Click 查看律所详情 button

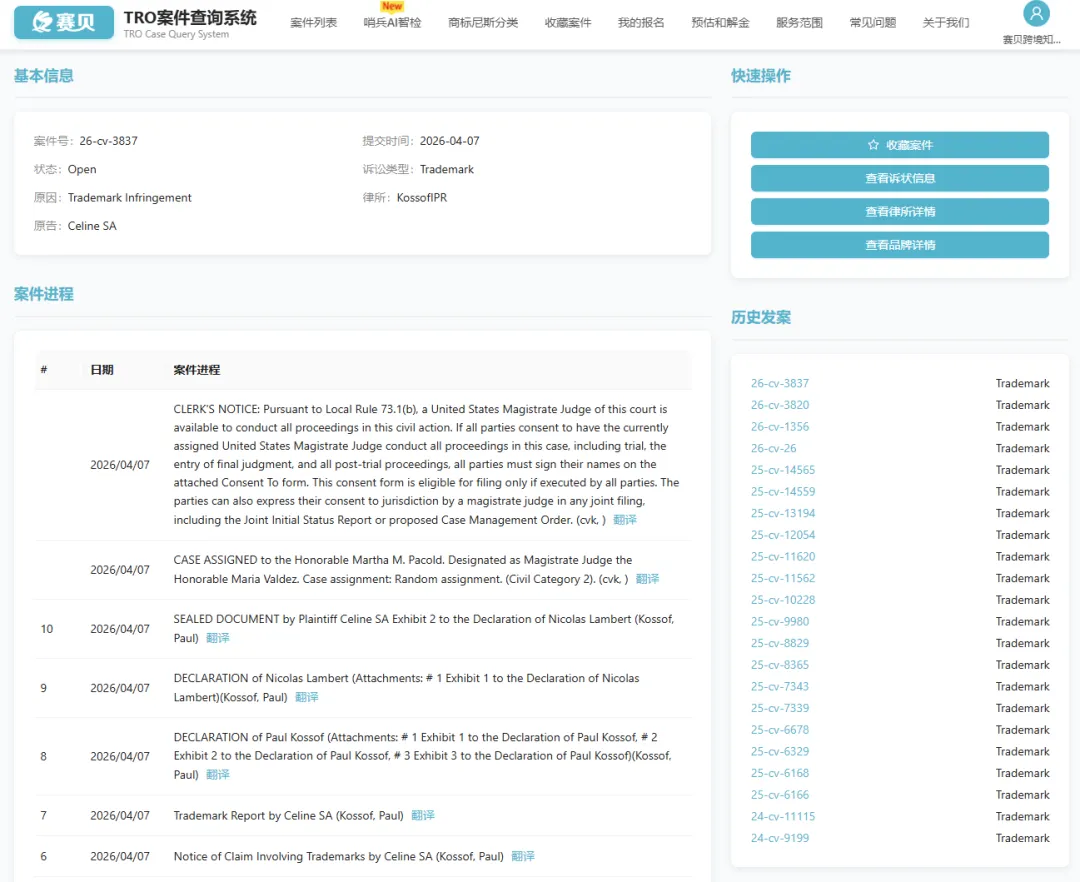point(900,211)
